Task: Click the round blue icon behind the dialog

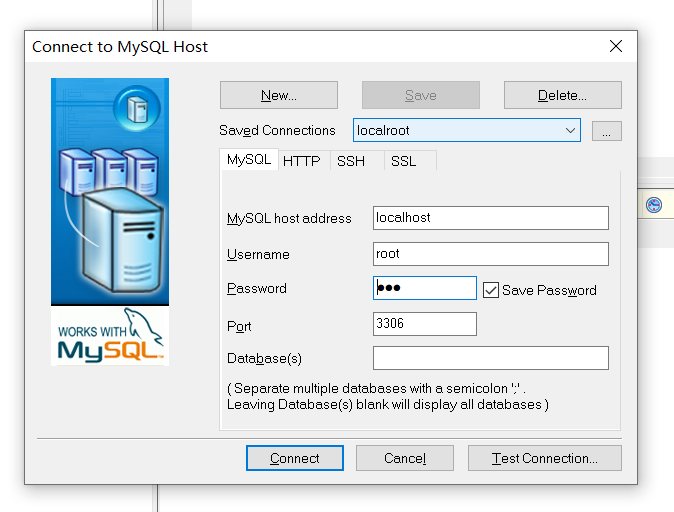Action: point(654,205)
